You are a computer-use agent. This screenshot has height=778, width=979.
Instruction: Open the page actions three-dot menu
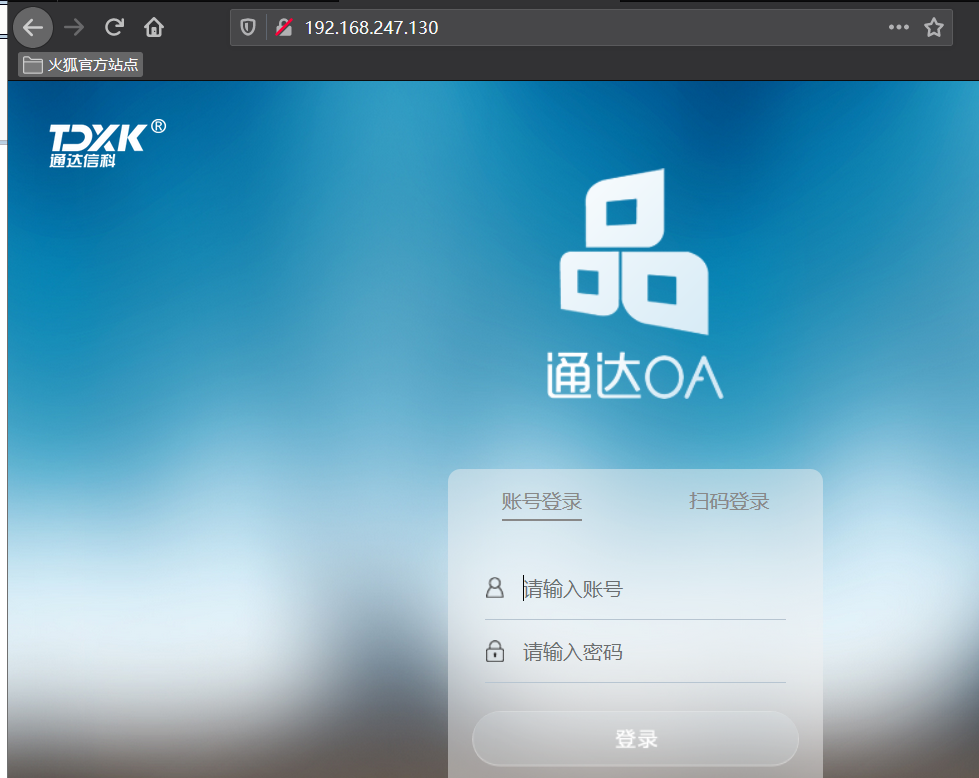pyautogui.click(x=898, y=27)
